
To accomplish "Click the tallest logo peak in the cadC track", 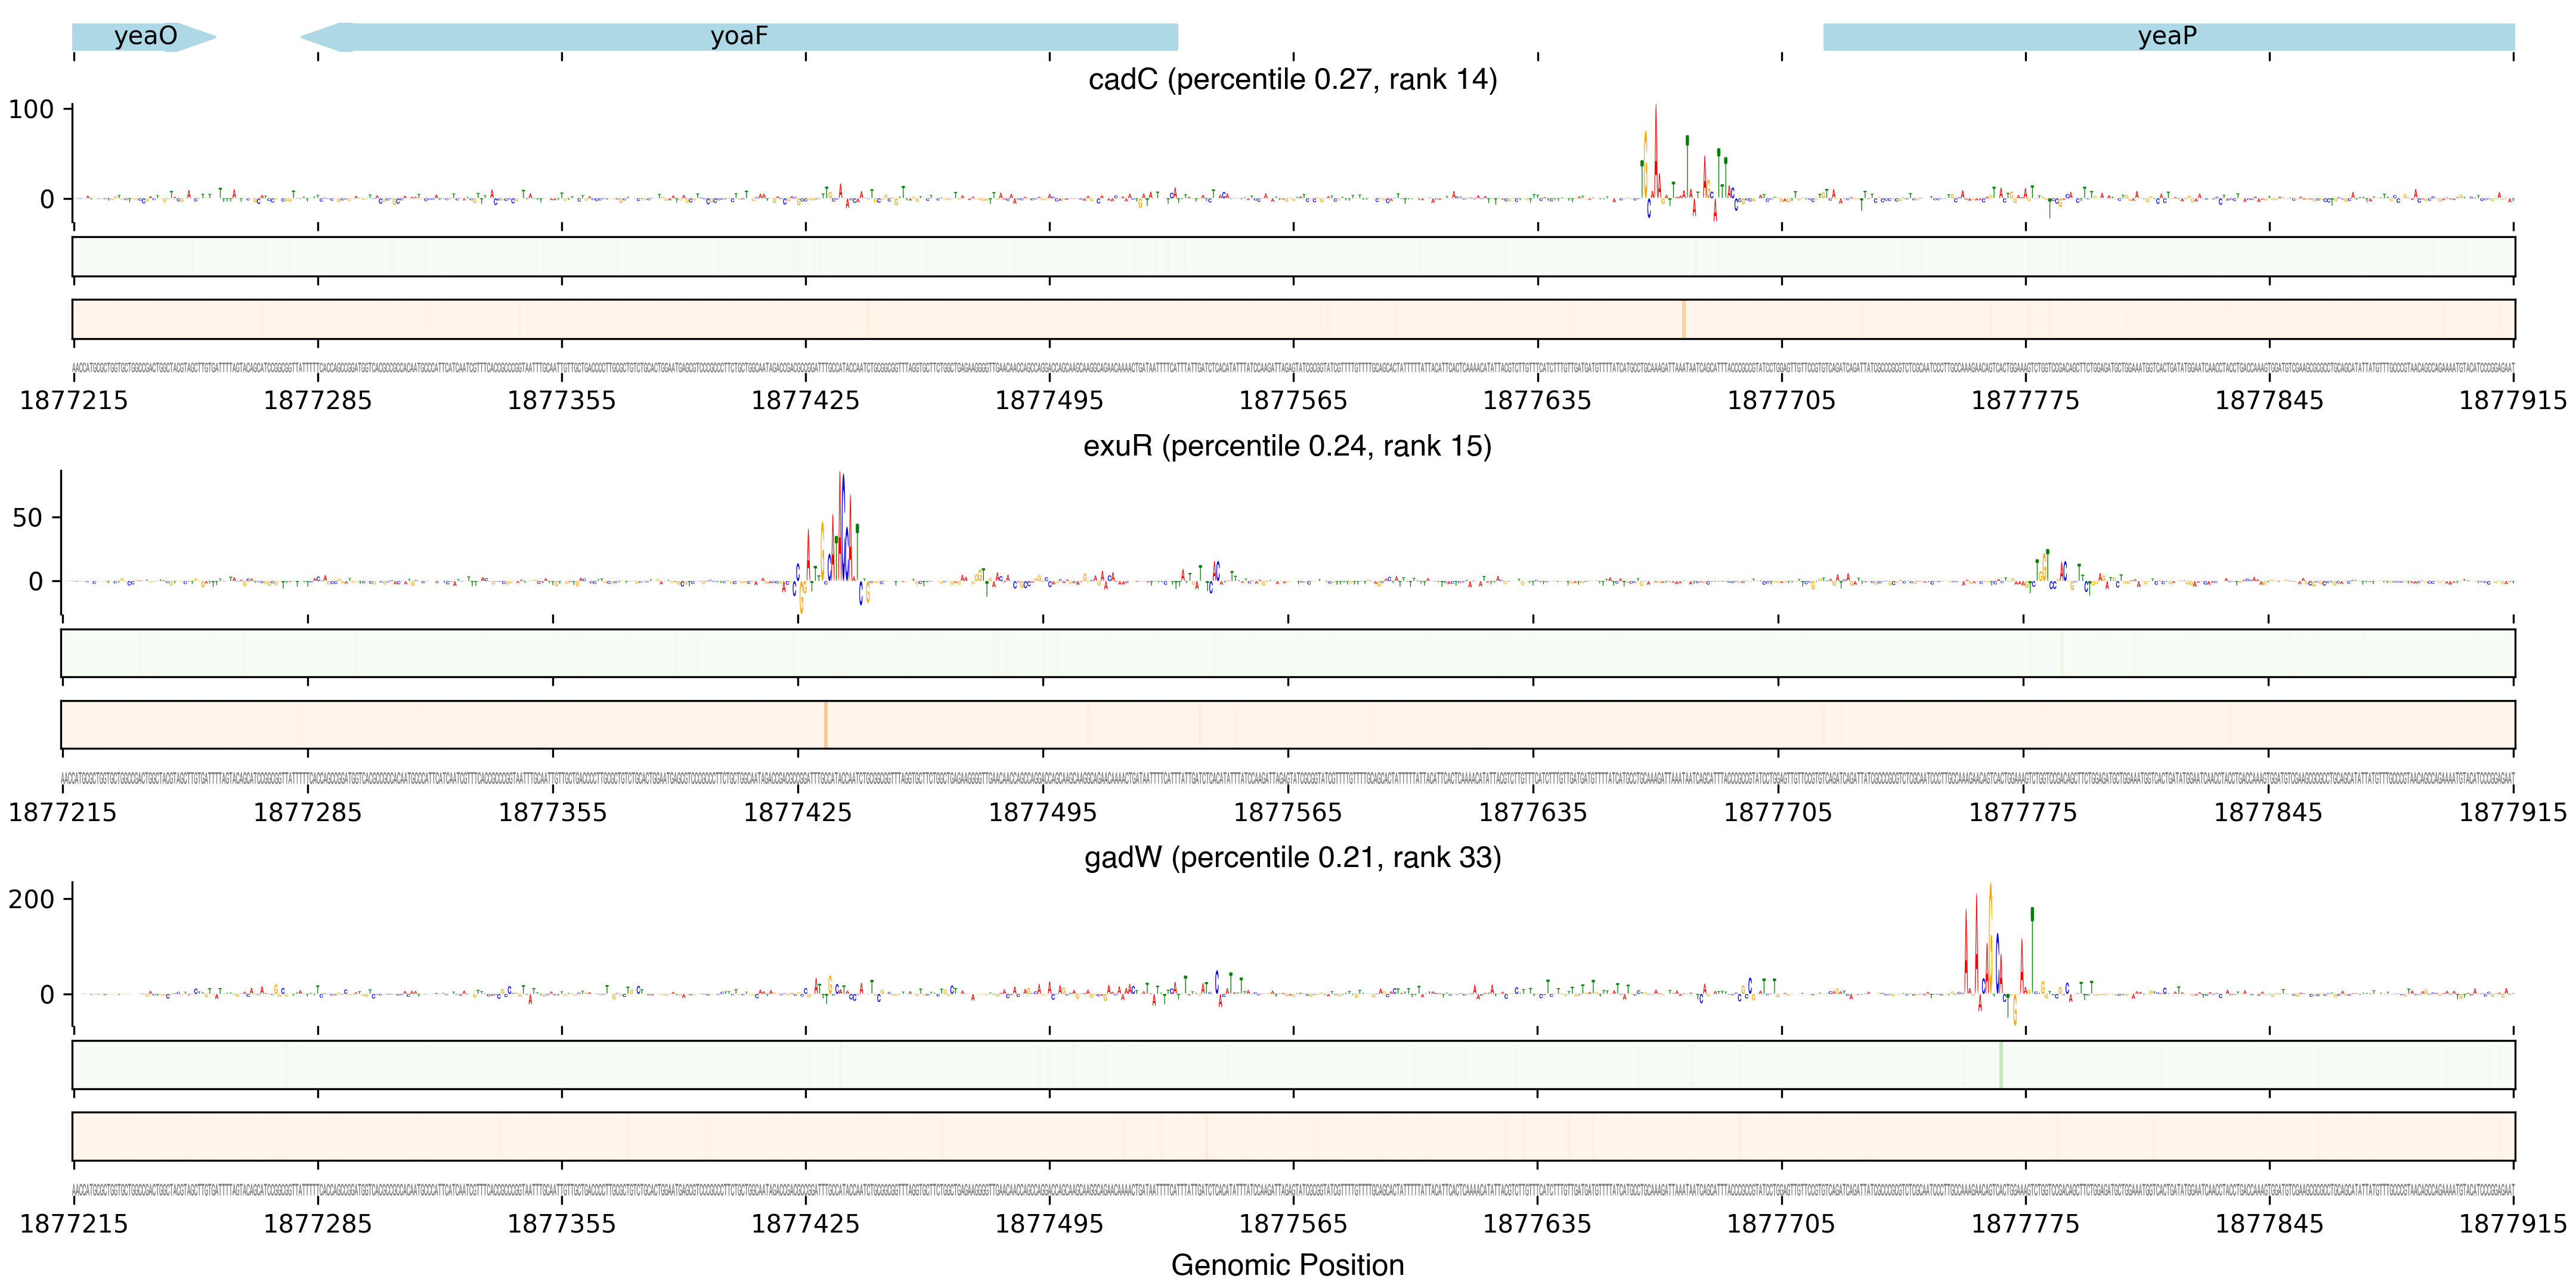I will (1656, 150).
